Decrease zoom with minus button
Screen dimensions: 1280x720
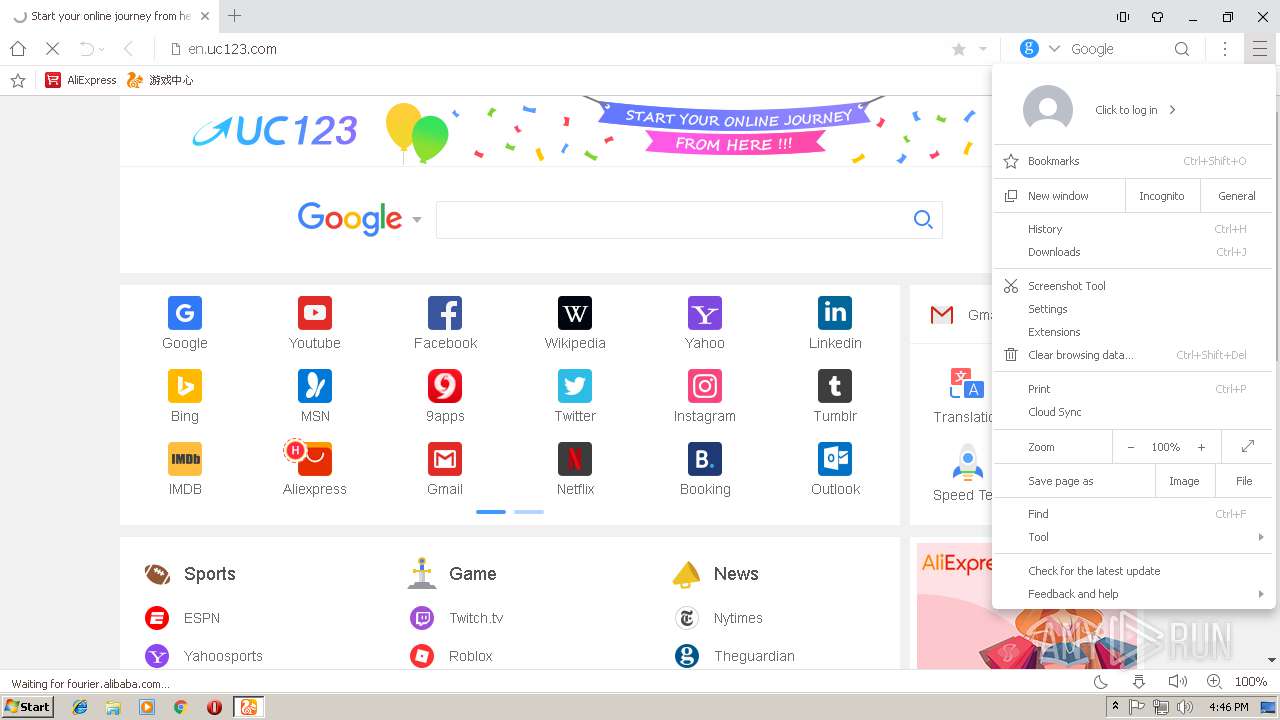(1131, 447)
